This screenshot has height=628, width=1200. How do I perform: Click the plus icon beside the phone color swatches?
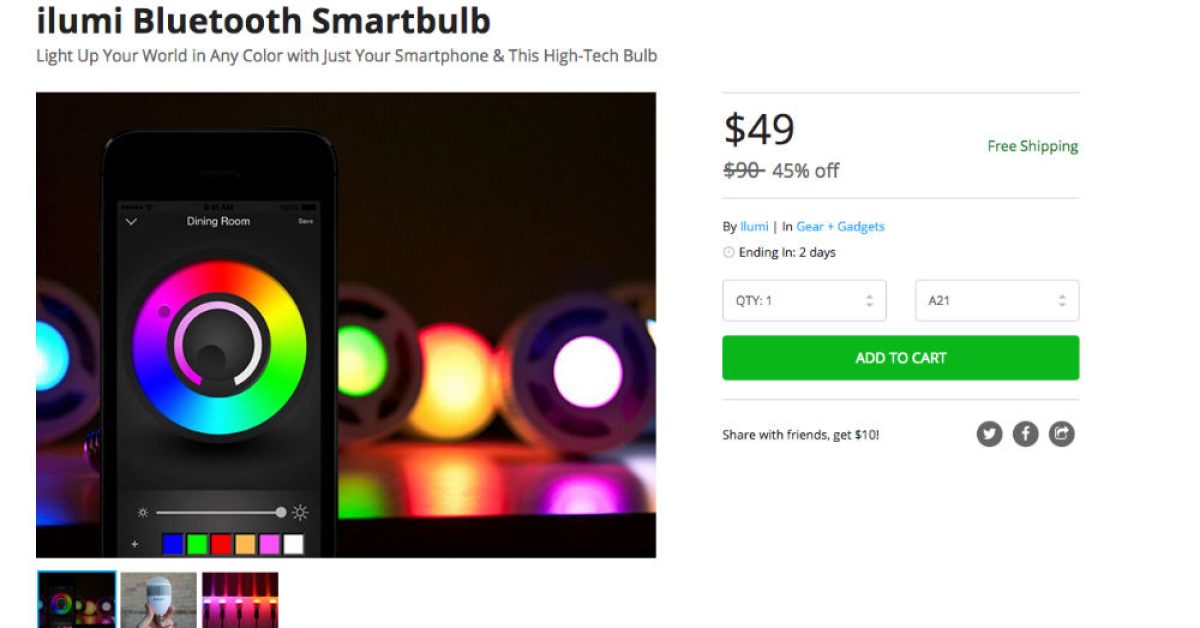click(135, 544)
